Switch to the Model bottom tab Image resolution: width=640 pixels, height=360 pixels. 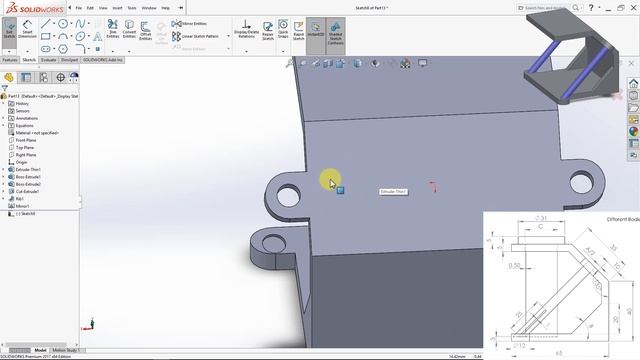[40, 350]
